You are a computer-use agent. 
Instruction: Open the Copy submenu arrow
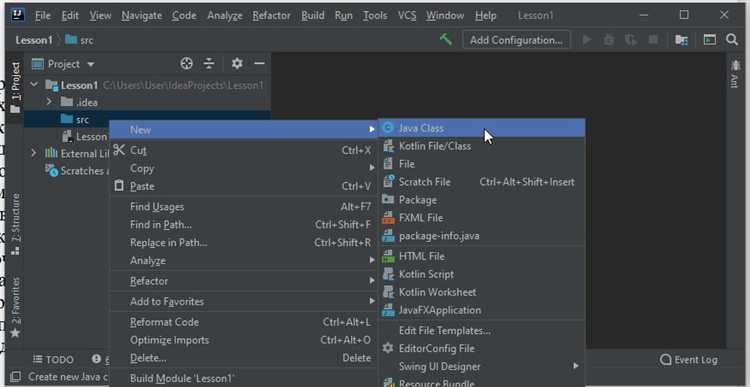click(372, 168)
